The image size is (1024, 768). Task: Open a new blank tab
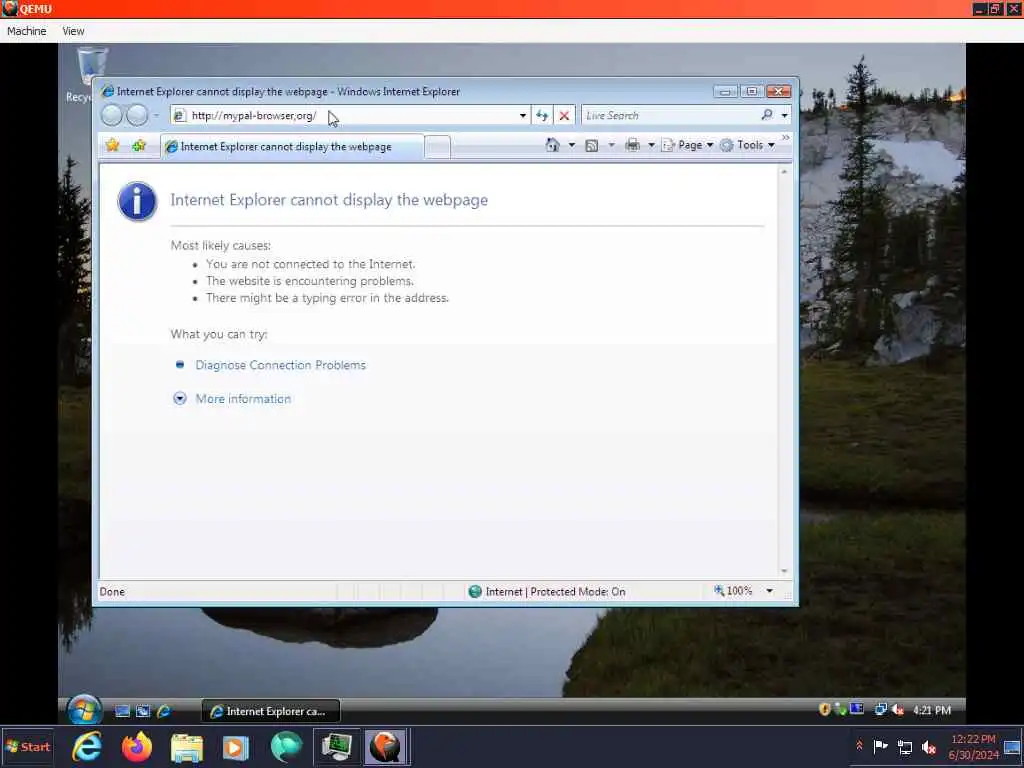pyautogui.click(x=438, y=146)
